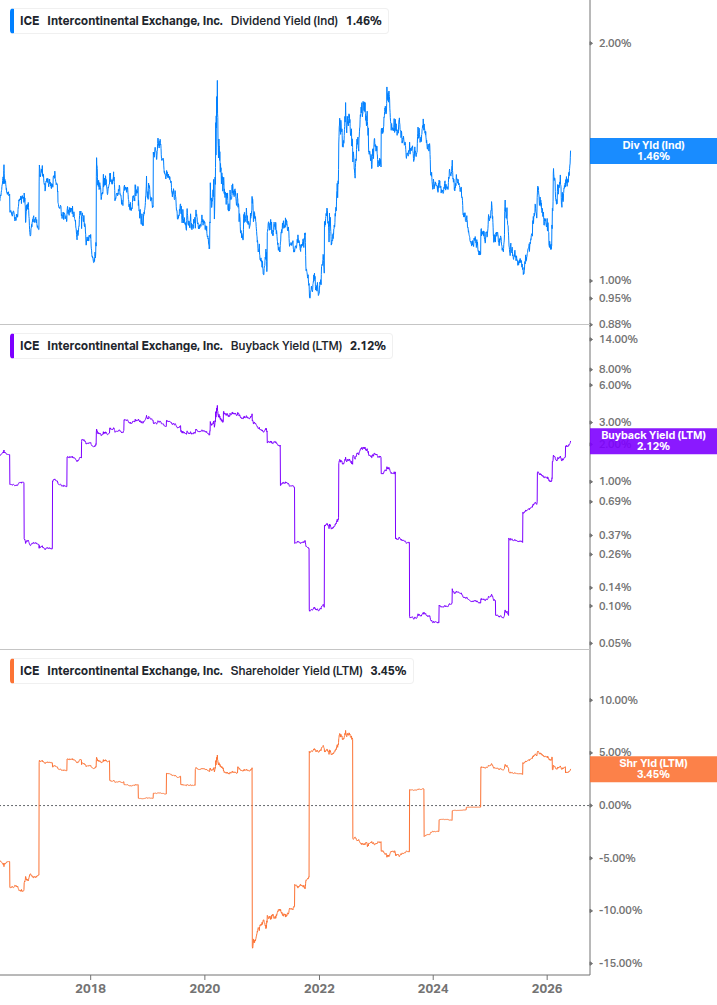717x1005 pixels.
Task: Click the positive 10.00% axis label in shareholder panel
Action: coord(618,701)
